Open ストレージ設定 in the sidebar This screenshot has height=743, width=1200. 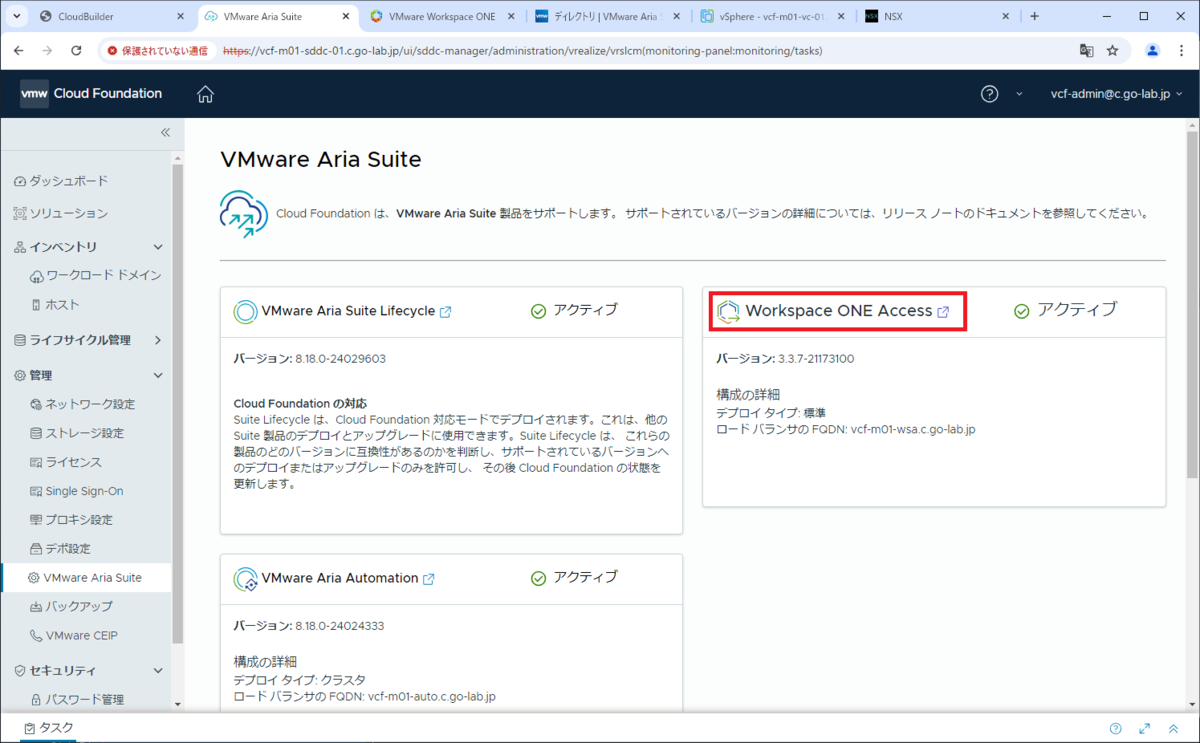[x=77, y=433]
